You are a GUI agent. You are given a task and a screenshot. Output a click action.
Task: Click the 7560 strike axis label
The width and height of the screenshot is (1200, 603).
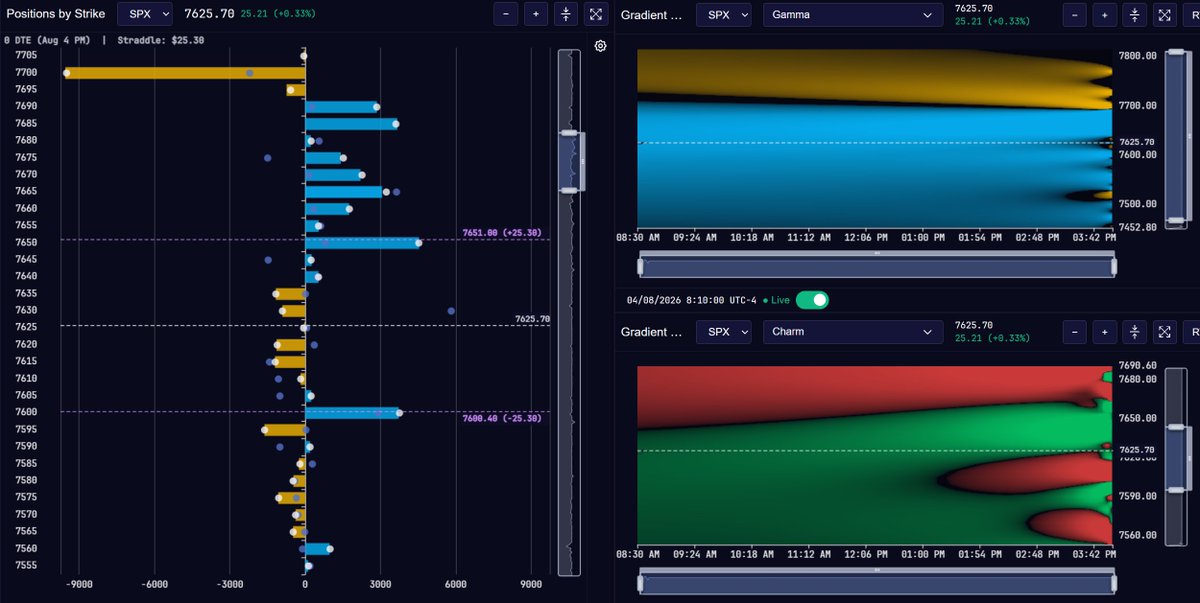click(26, 548)
